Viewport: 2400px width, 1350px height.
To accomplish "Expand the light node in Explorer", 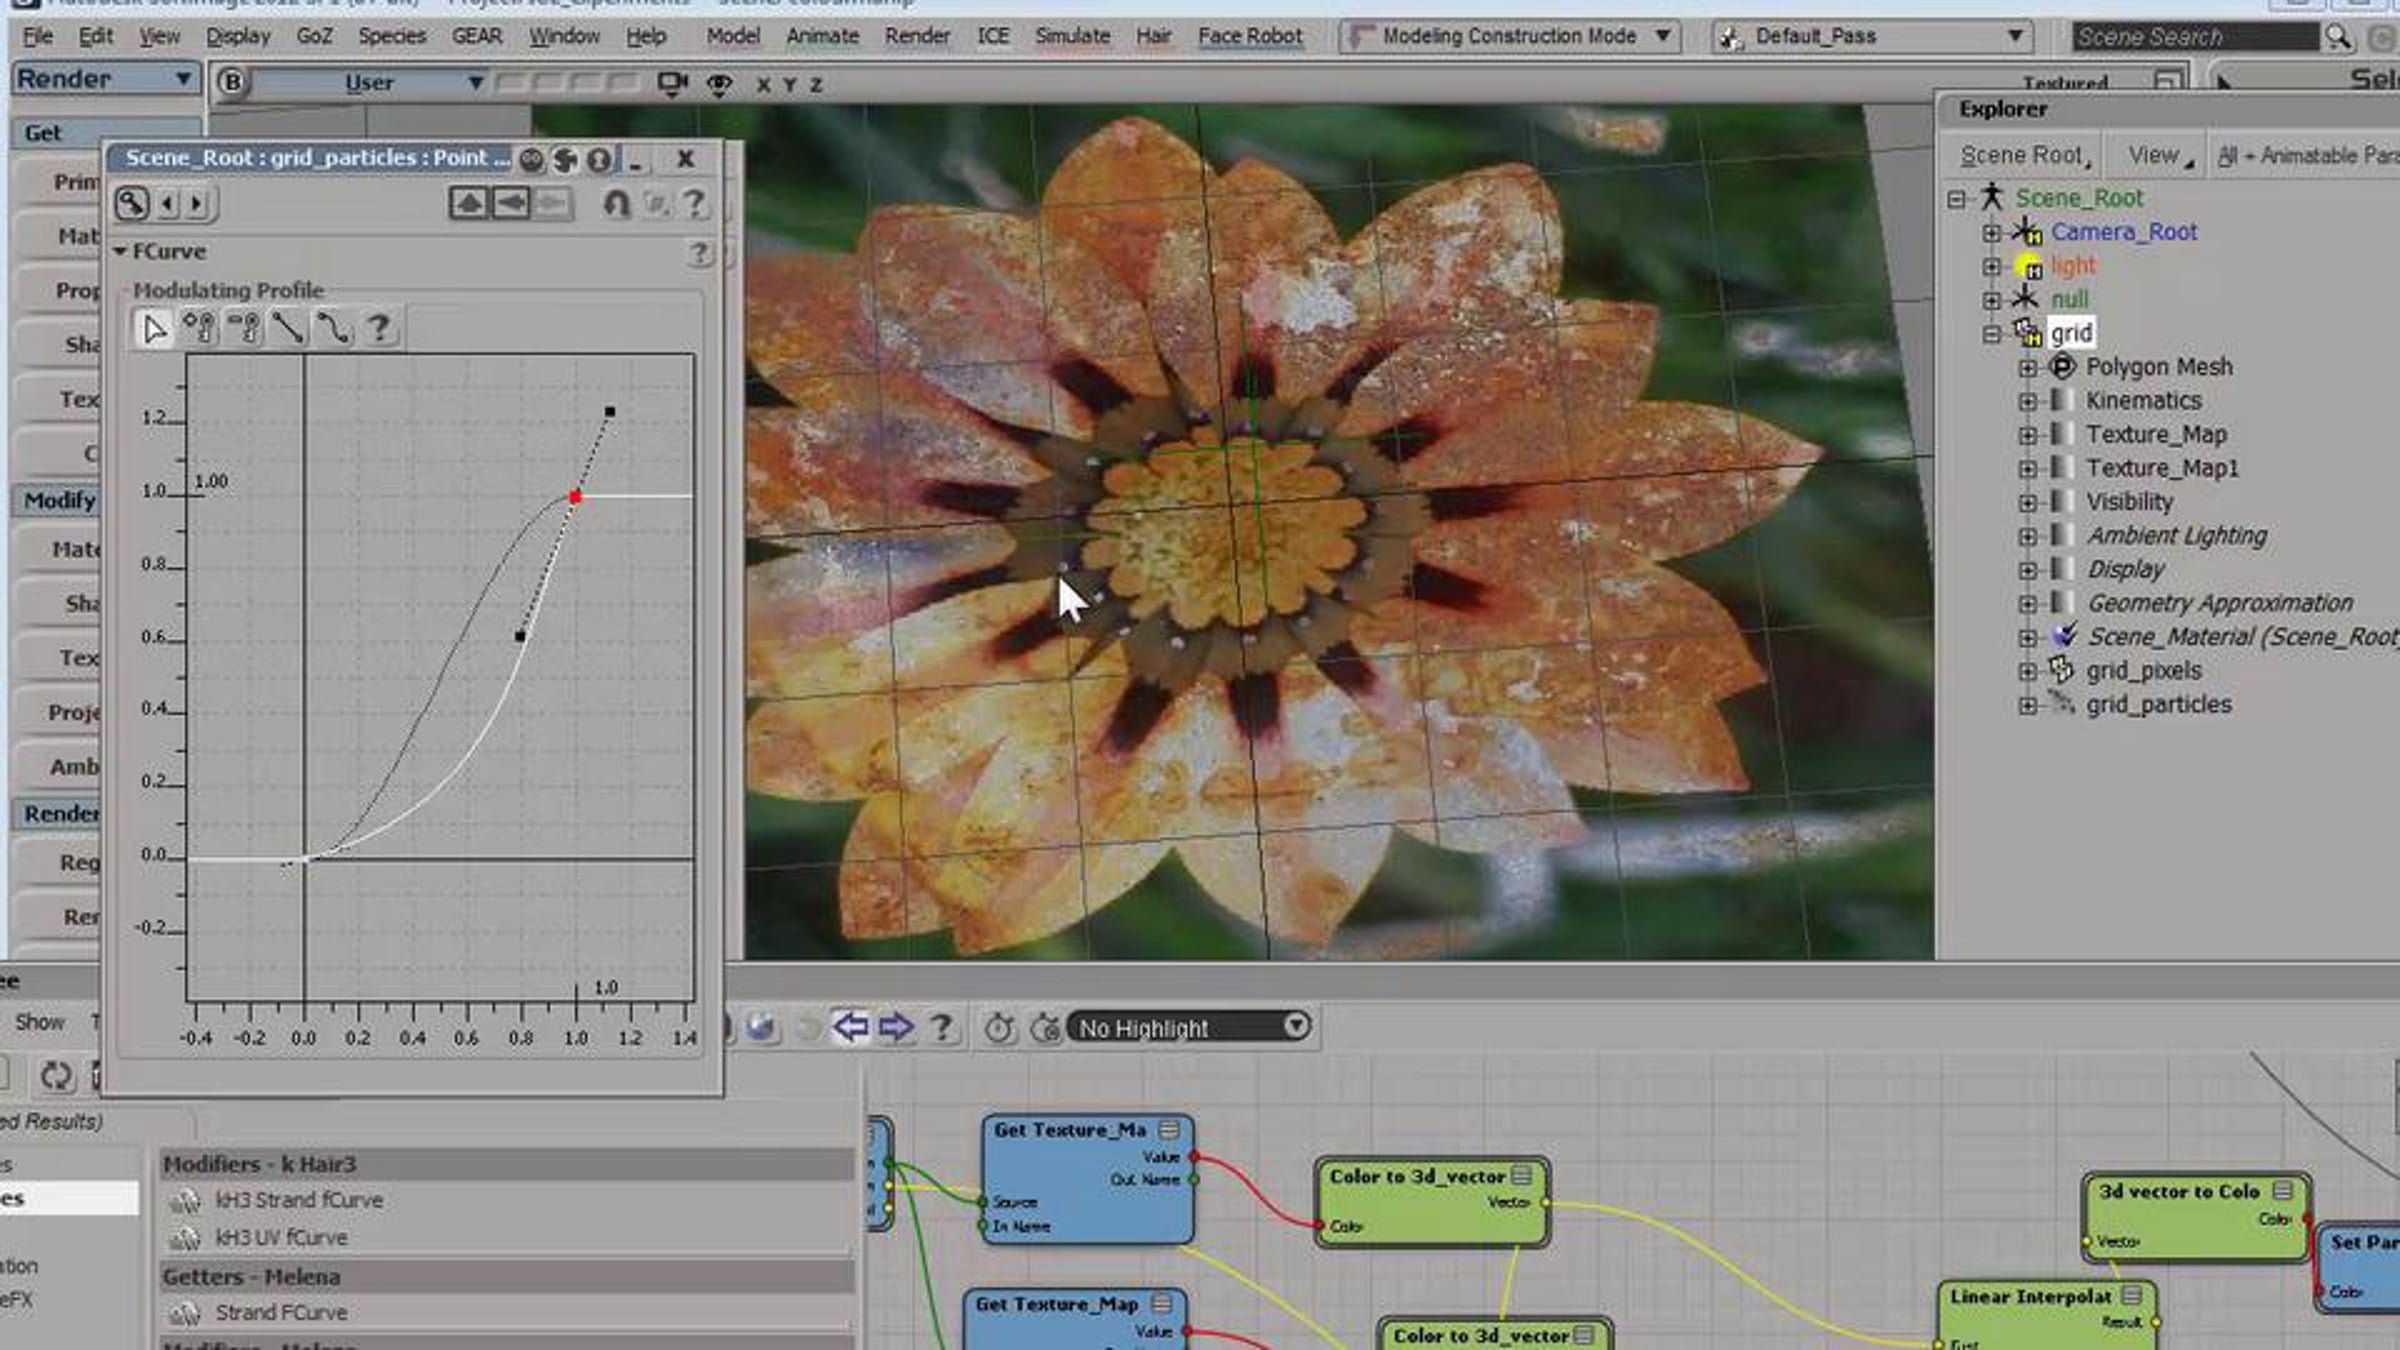I will click(1991, 267).
